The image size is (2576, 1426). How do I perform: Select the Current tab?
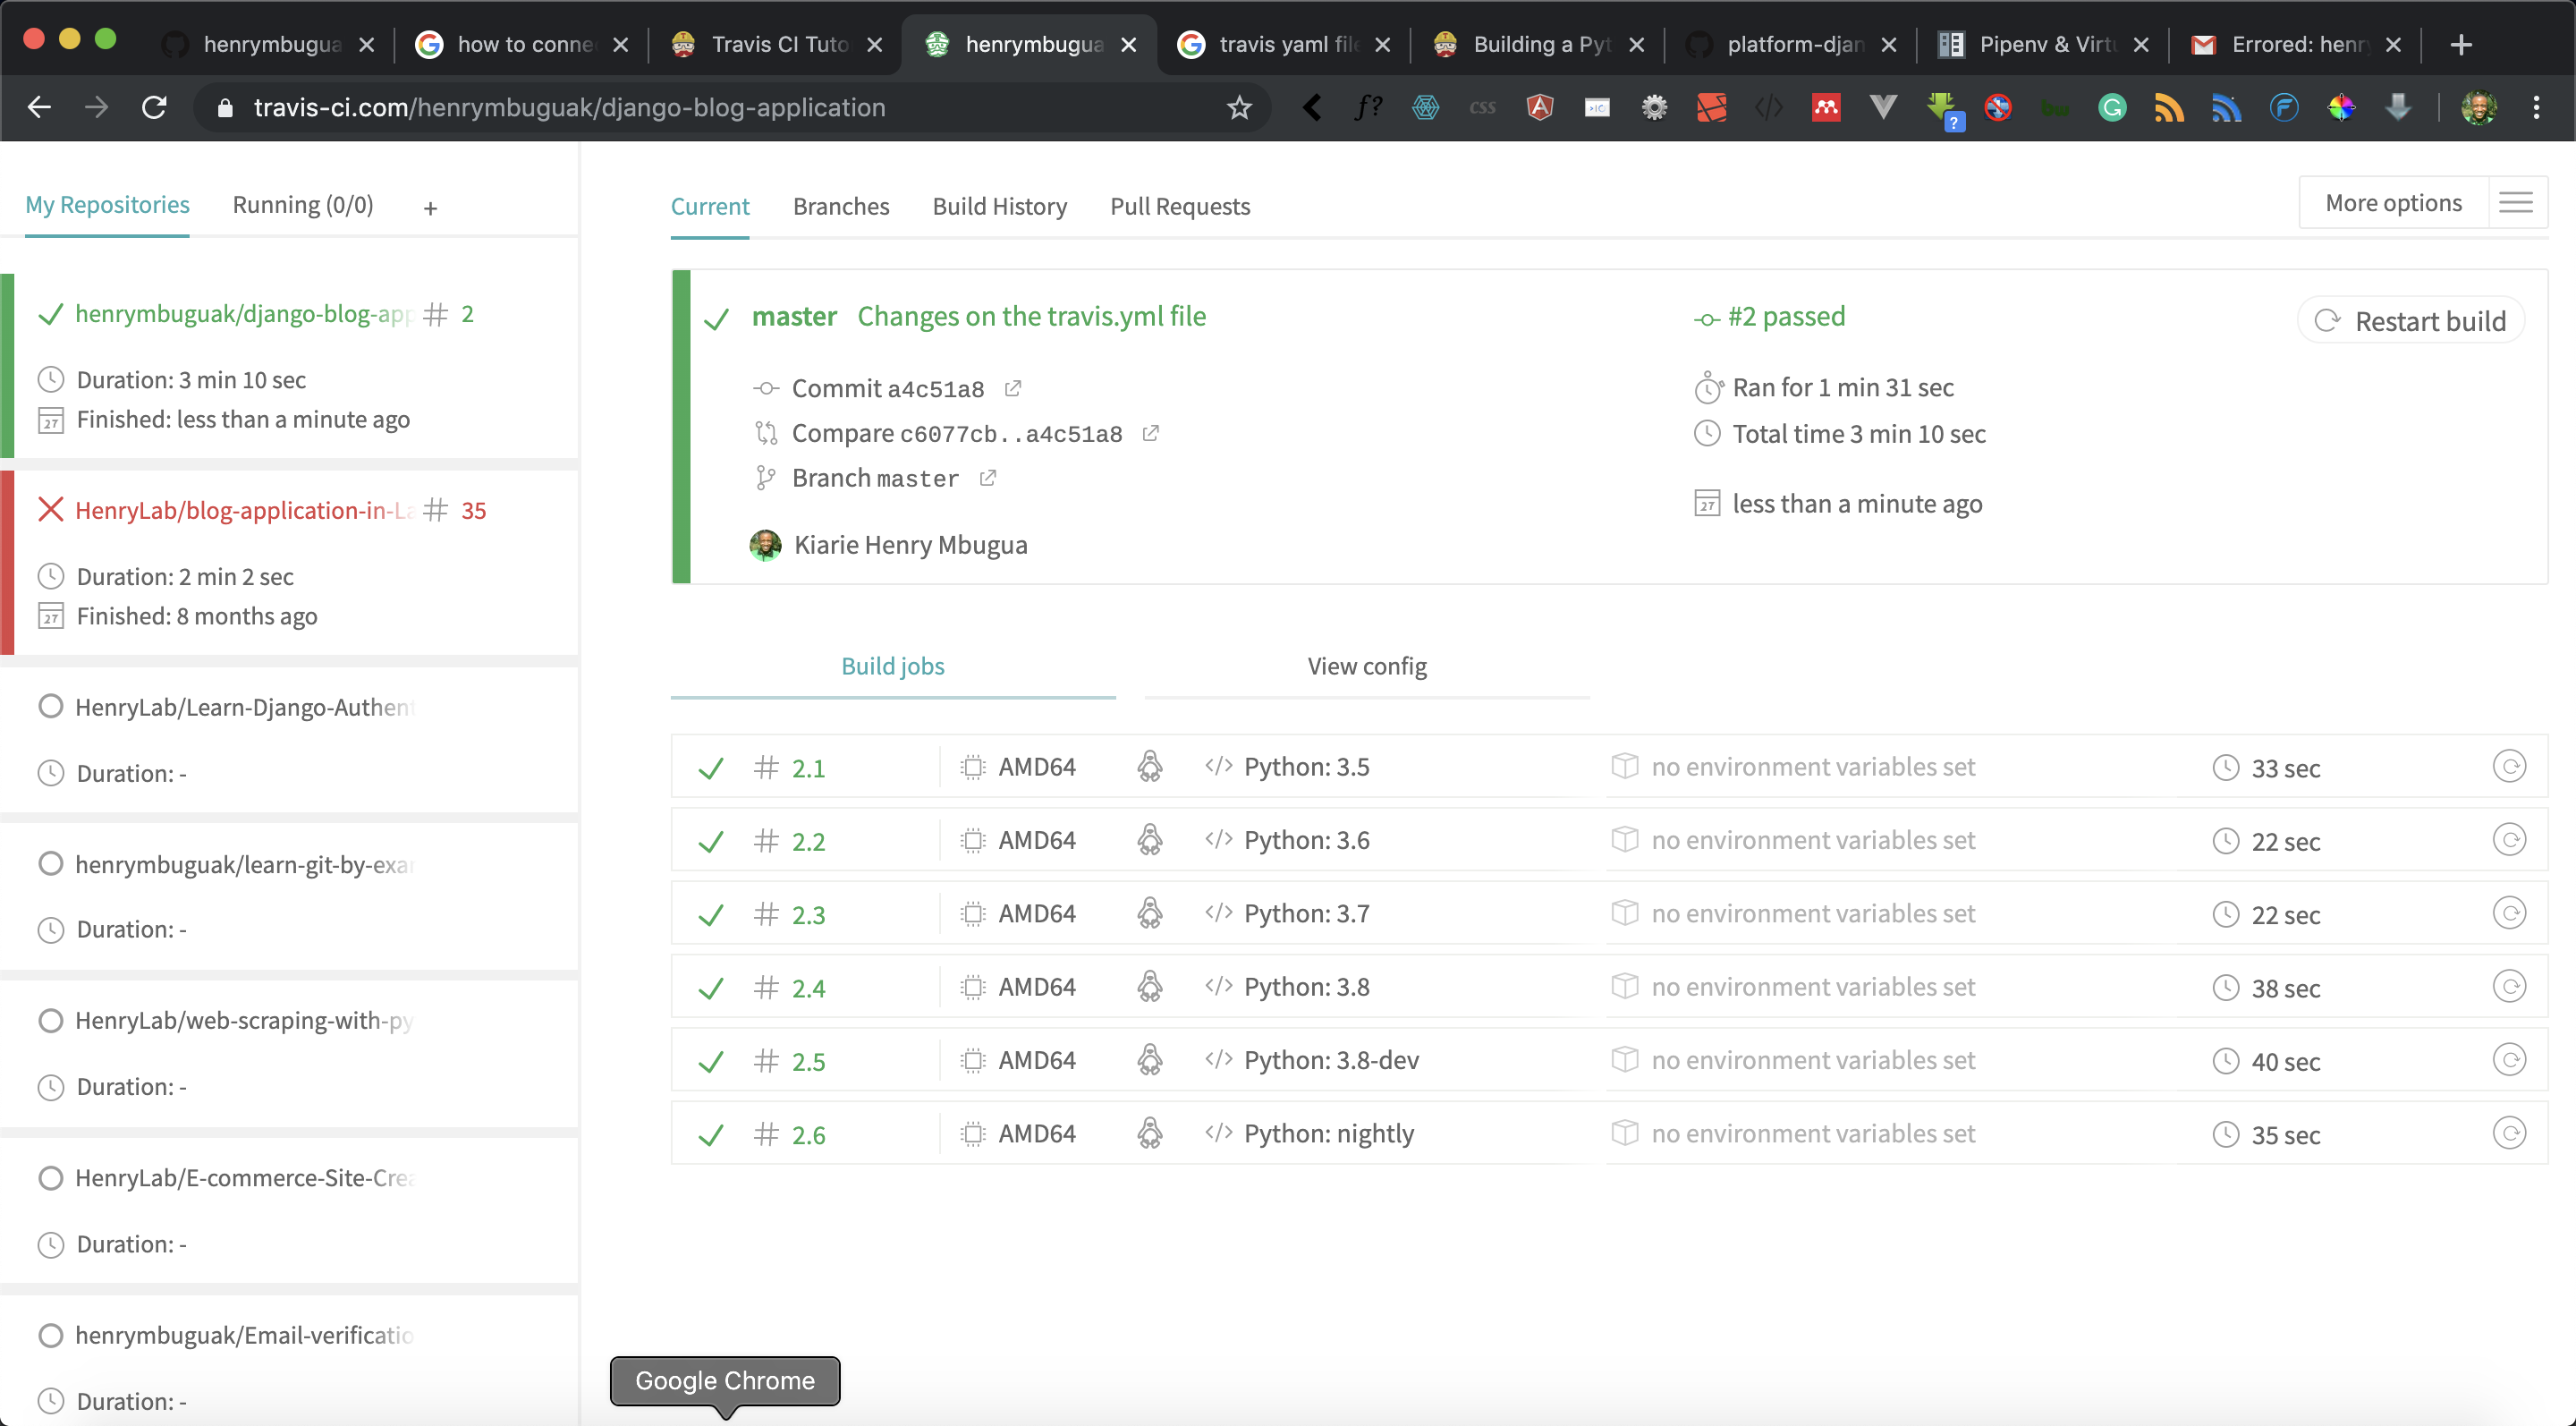(x=710, y=206)
